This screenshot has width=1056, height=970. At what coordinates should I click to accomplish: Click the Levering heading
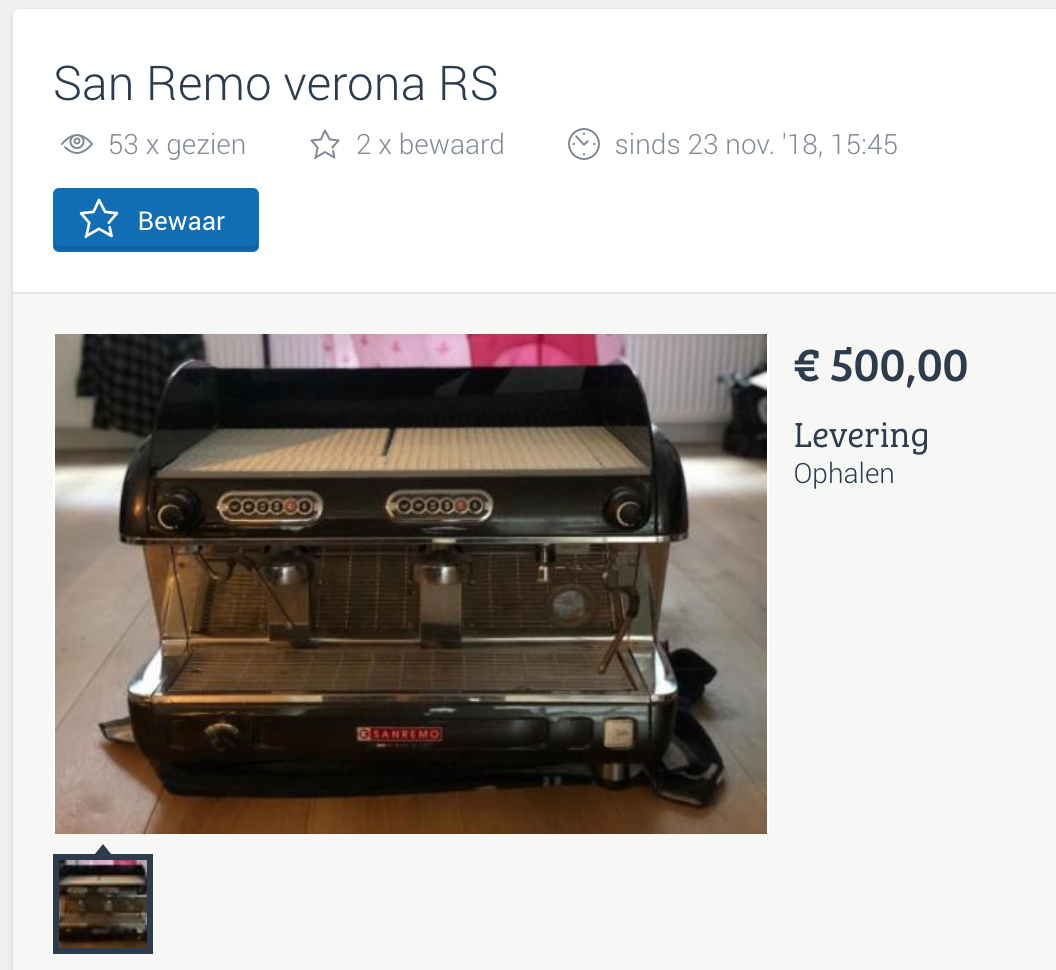(861, 435)
